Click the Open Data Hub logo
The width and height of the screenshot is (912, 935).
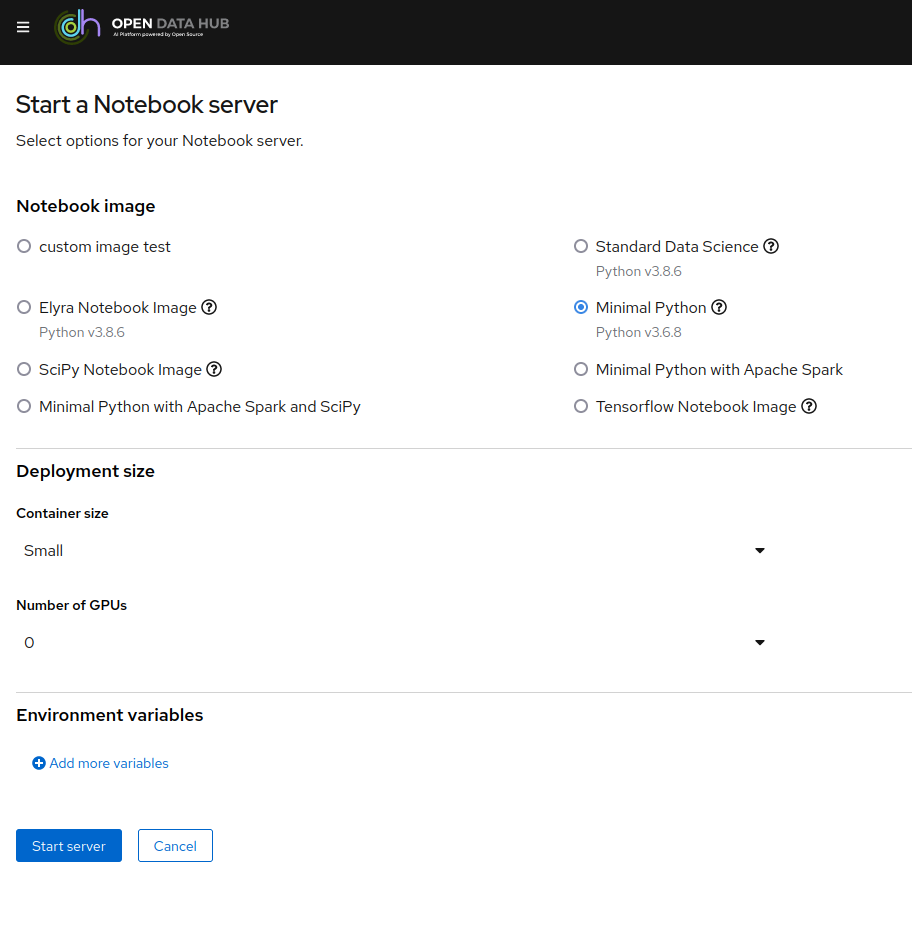pyautogui.click(x=141, y=27)
